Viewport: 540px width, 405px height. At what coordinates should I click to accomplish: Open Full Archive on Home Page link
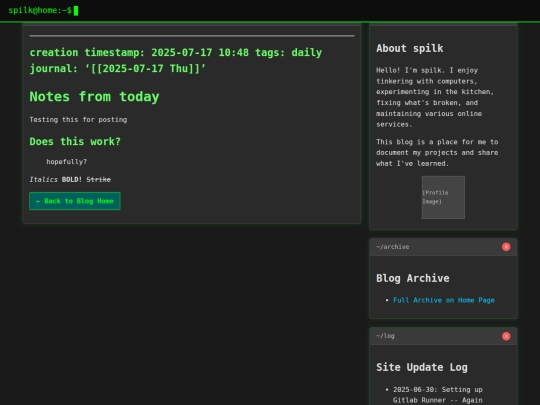(x=444, y=300)
